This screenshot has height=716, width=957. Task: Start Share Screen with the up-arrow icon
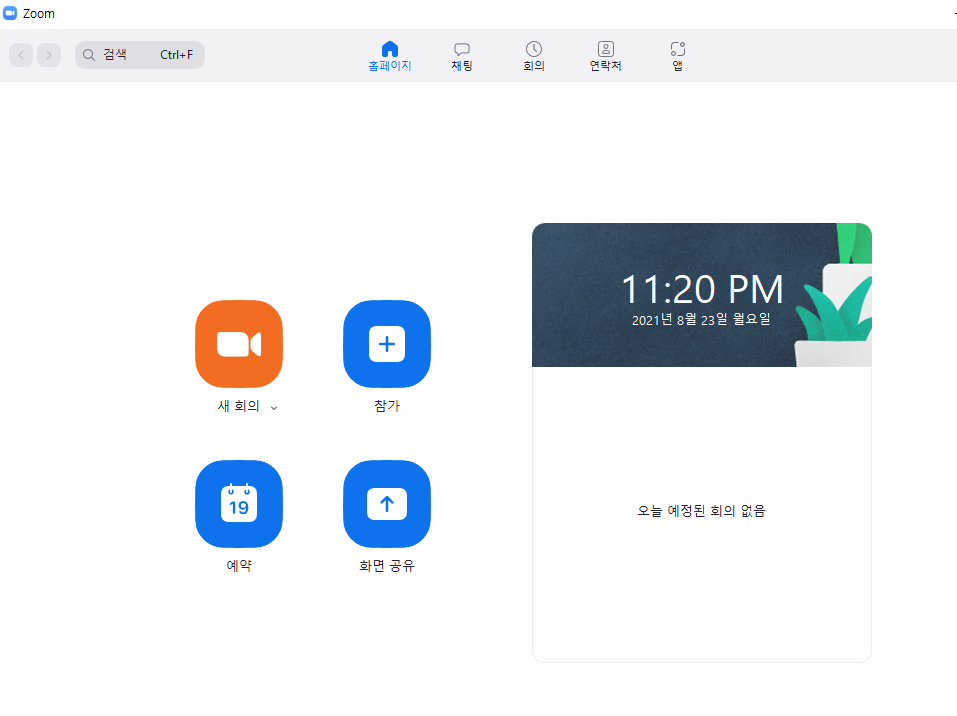(387, 504)
